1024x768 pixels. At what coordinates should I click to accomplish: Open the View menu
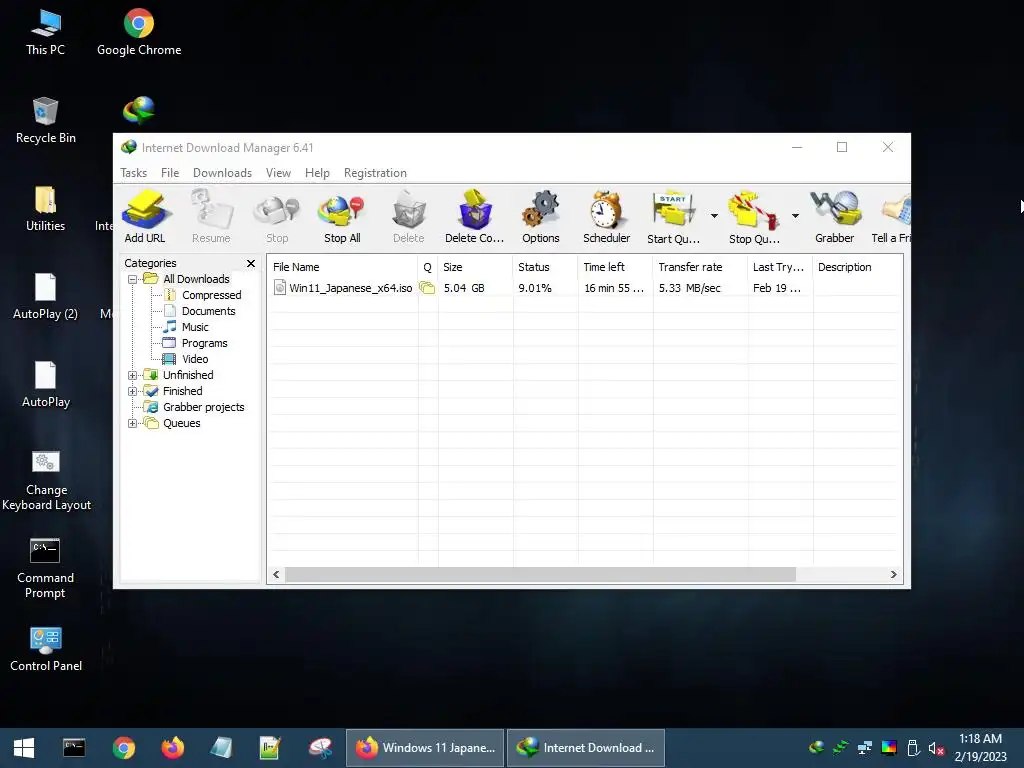click(x=278, y=173)
